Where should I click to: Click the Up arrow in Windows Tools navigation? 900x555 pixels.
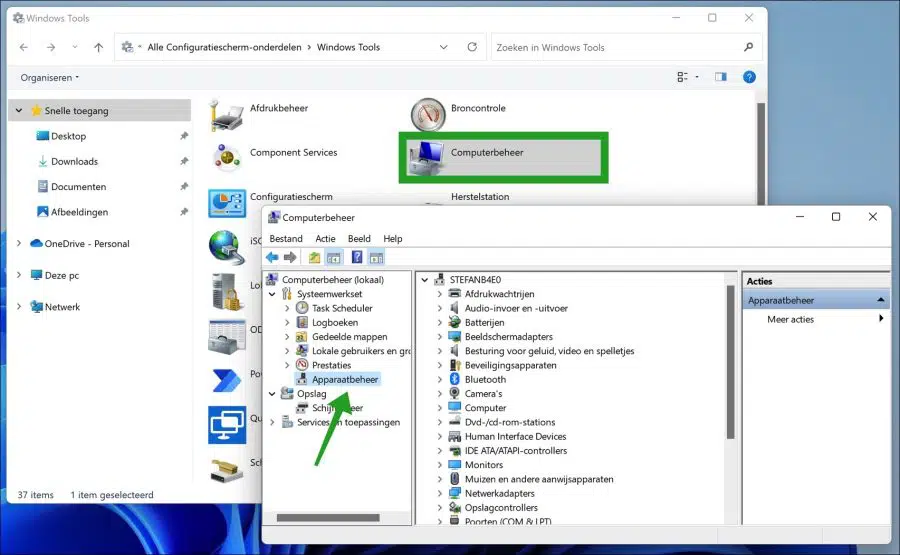point(99,48)
